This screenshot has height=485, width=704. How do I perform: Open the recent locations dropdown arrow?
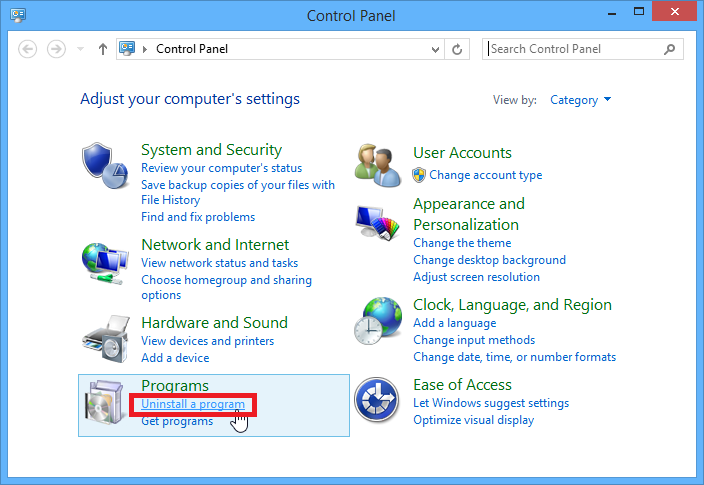click(80, 49)
